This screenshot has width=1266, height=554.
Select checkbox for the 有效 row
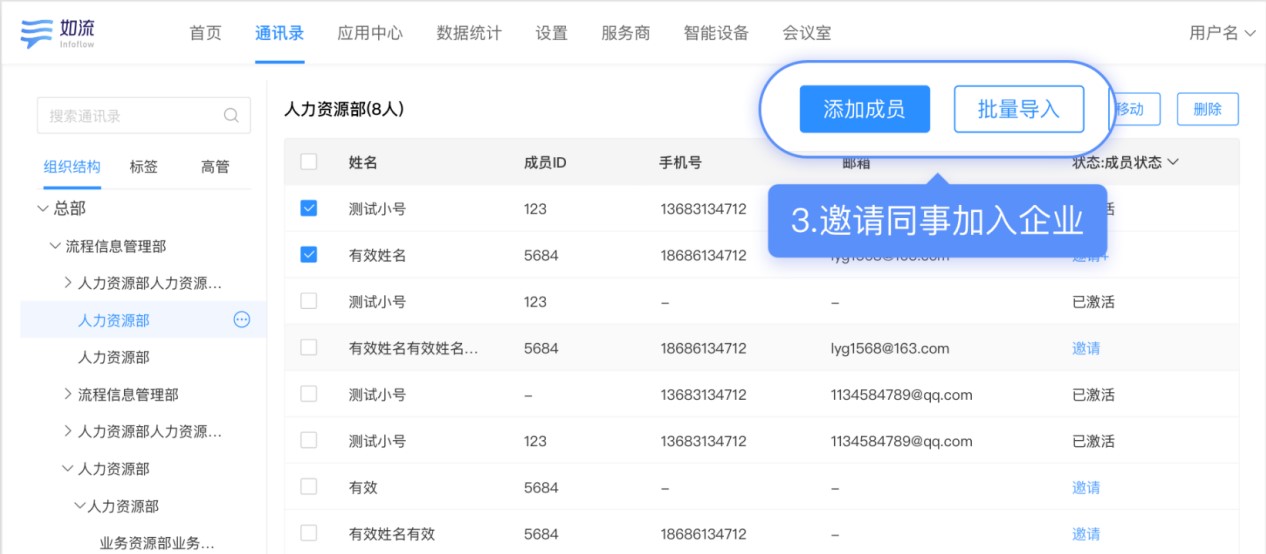tap(309, 487)
